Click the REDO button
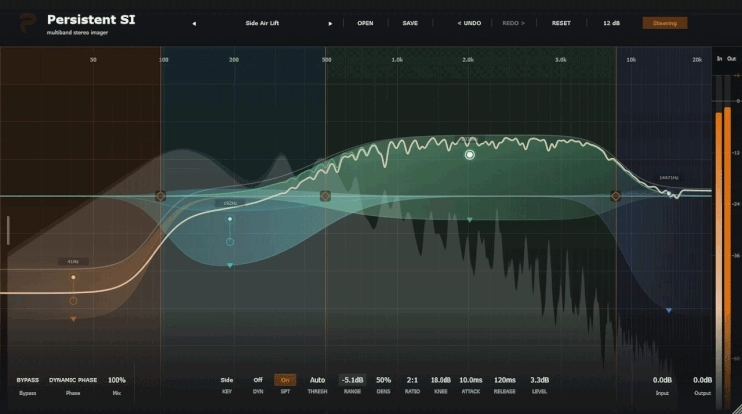The width and height of the screenshot is (742, 414). coord(513,23)
